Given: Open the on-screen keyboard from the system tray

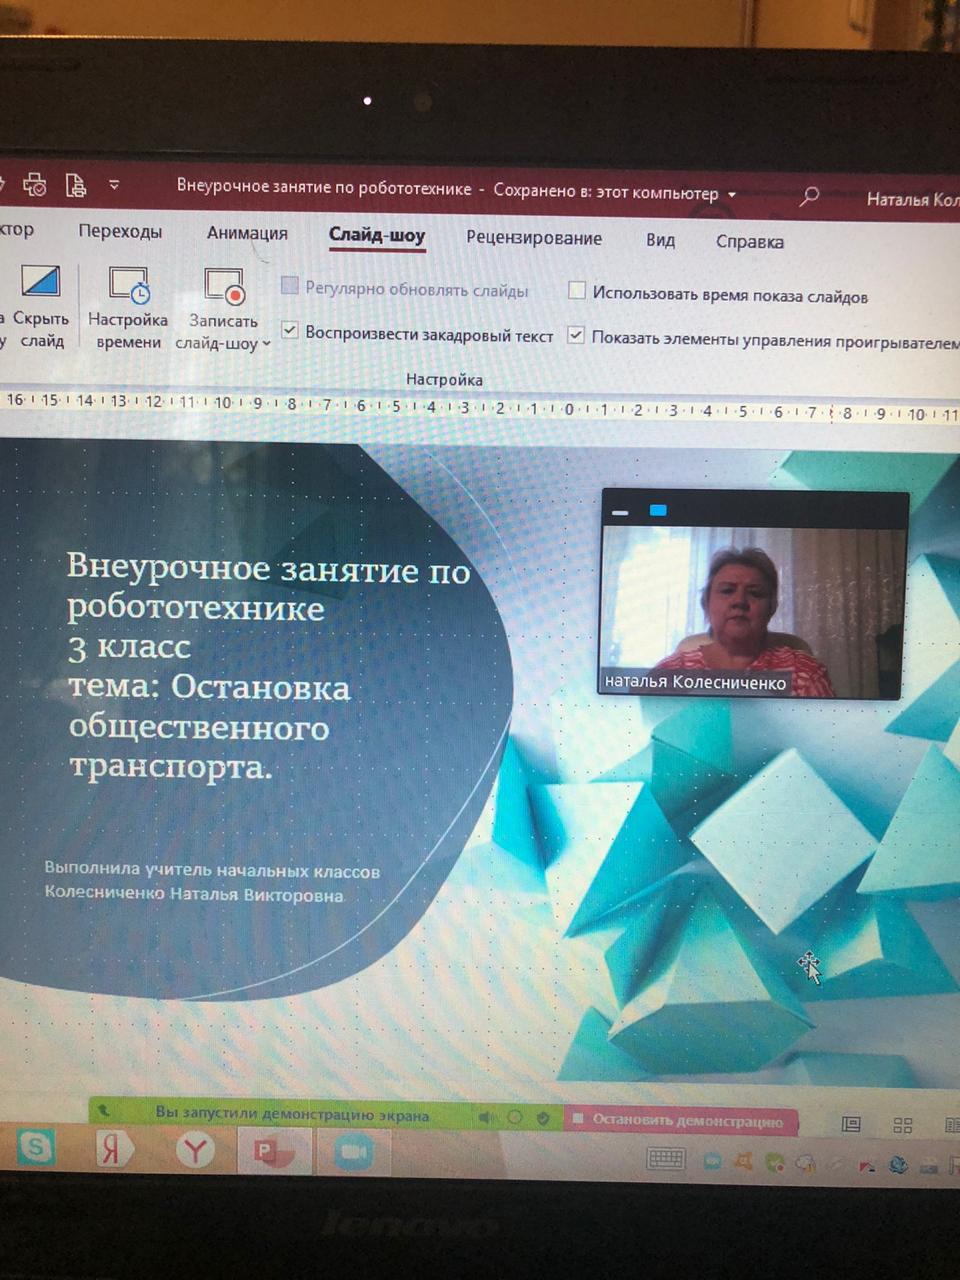Looking at the screenshot, I should 665,1161.
